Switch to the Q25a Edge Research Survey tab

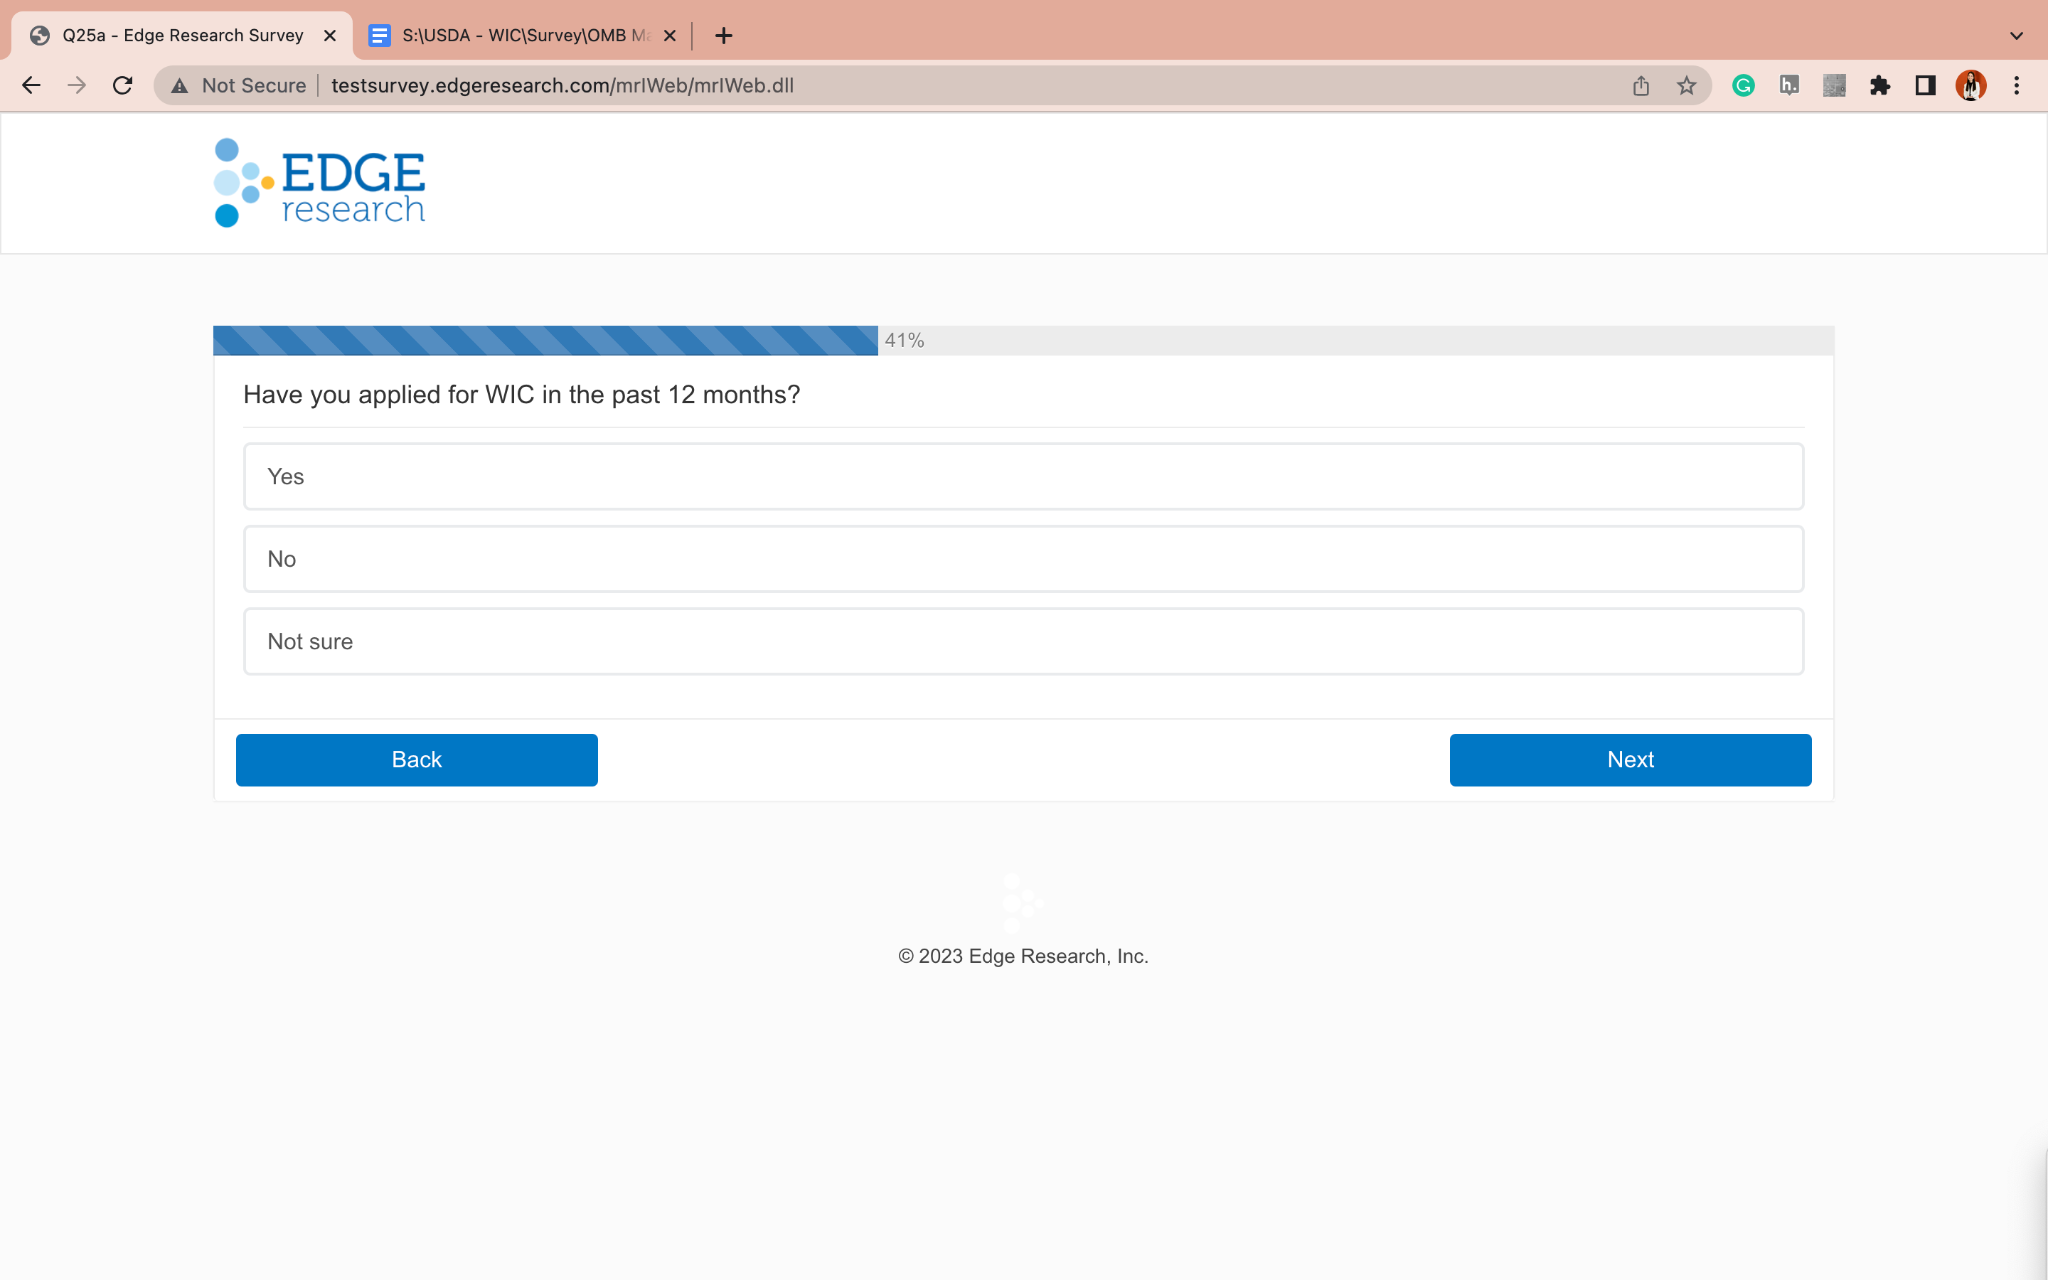182,36
